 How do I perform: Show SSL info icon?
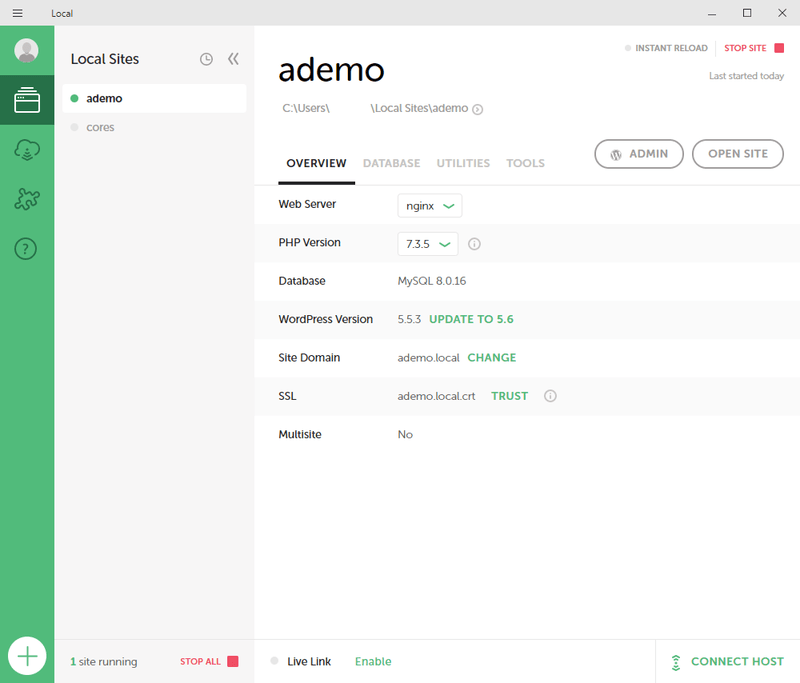[550, 396]
